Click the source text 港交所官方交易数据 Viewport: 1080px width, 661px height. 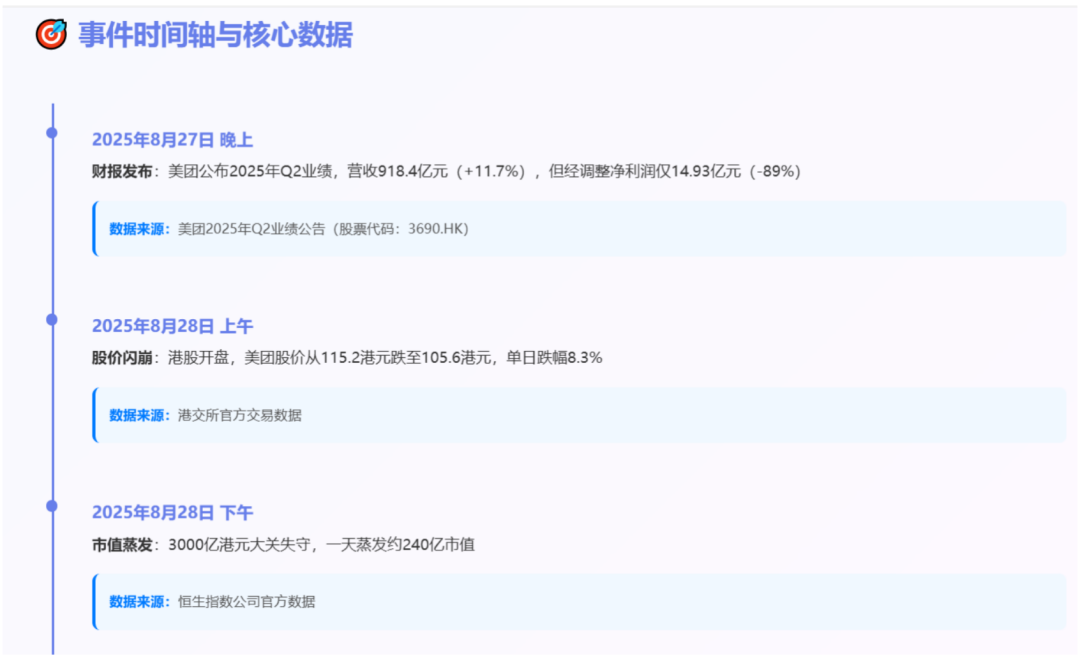click(x=240, y=415)
